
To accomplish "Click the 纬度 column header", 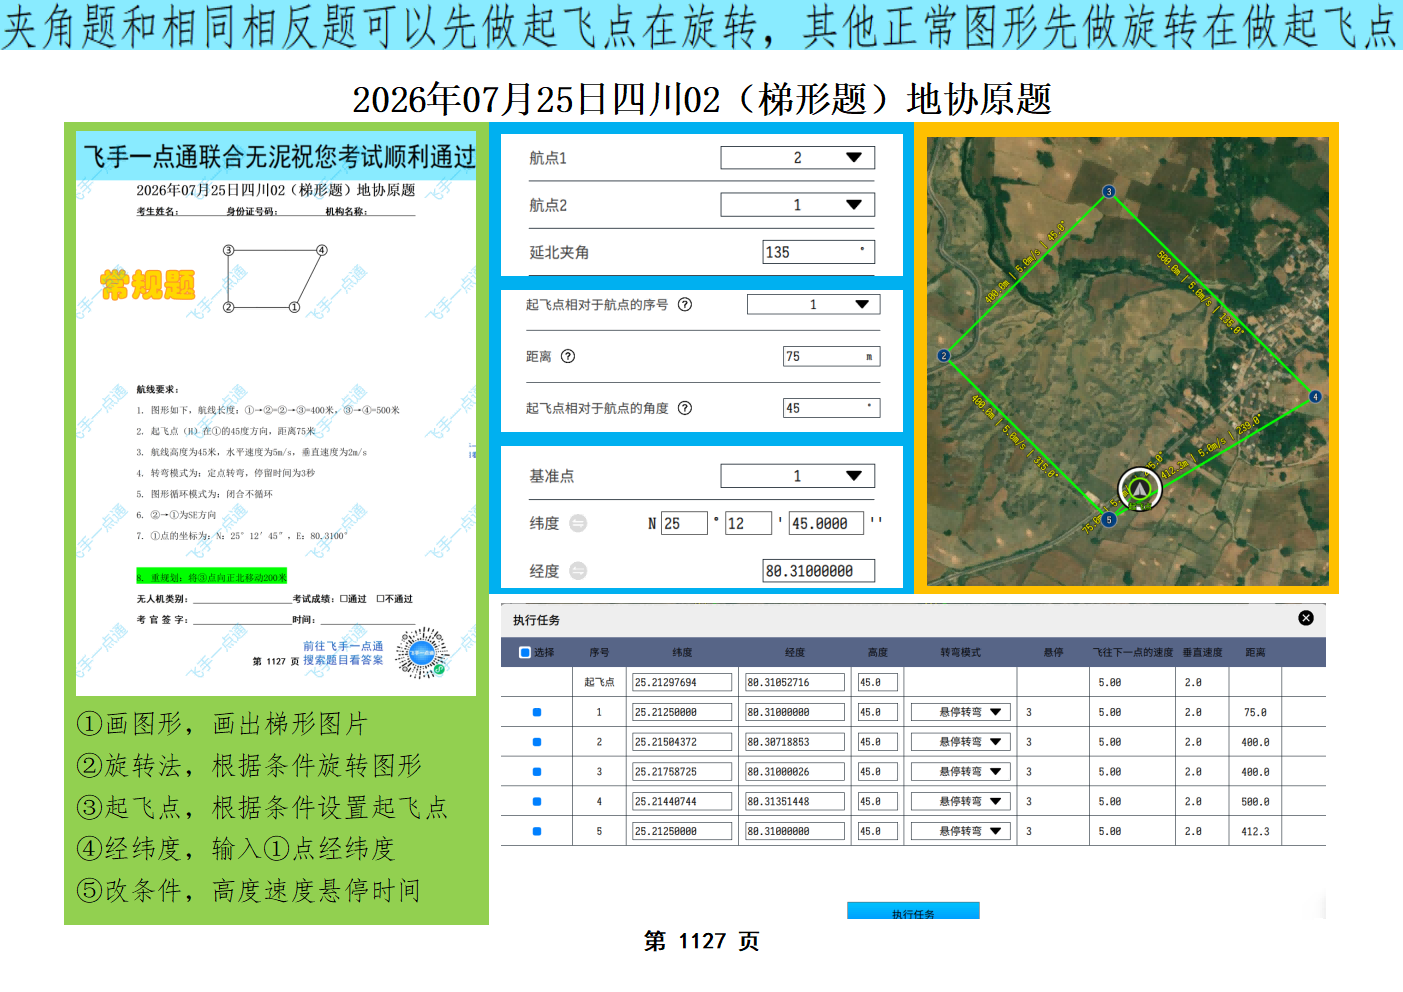I will click(x=682, y=652).
